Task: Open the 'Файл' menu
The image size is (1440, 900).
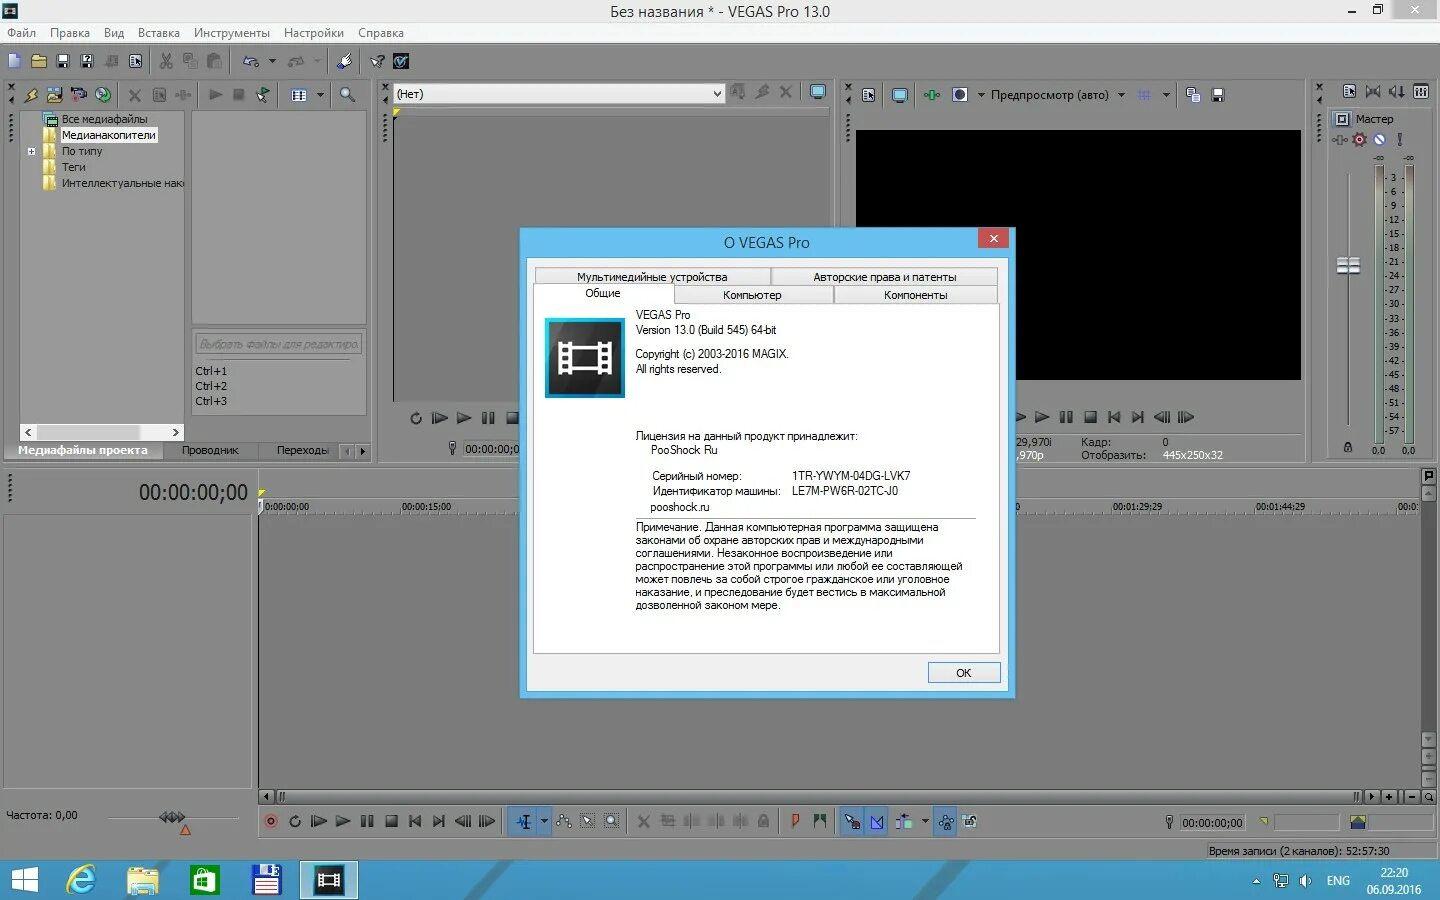Action: click(x=21, y=33)
